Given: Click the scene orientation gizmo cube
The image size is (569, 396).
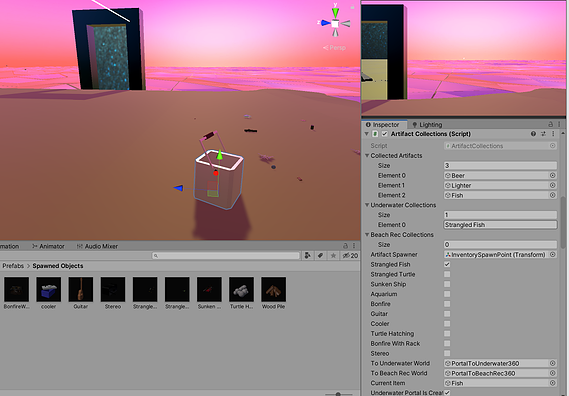Looking at the screenshot, I should coord(335,24).
